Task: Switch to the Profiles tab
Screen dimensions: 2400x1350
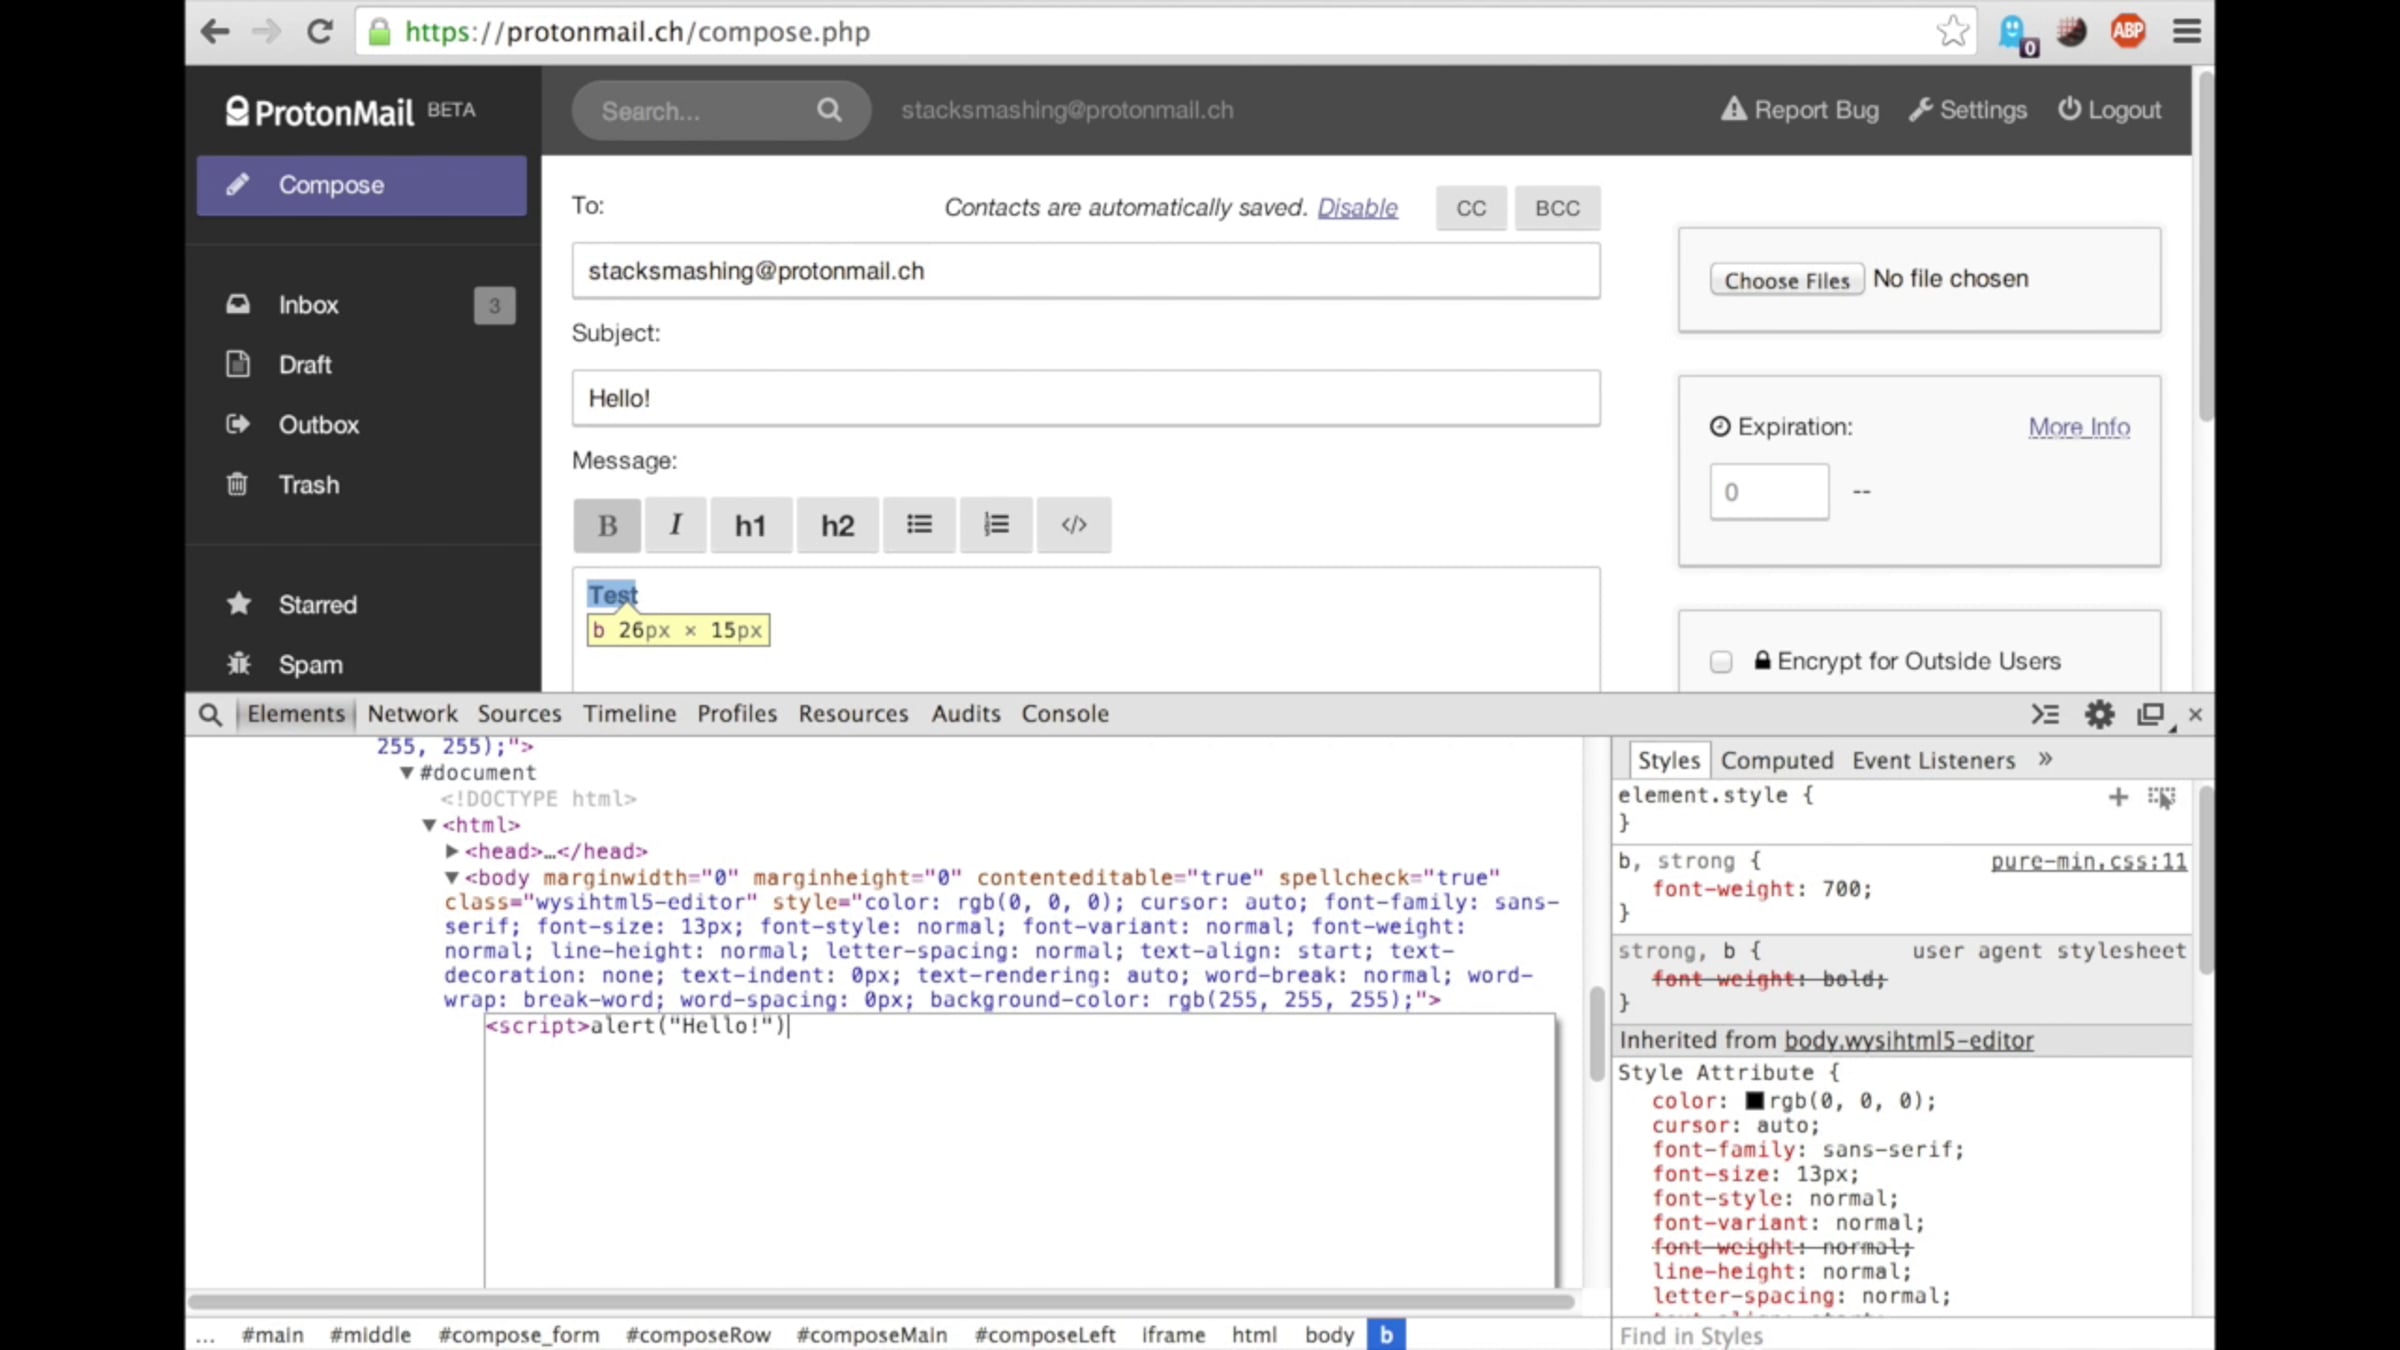Action: [x=737, y=714]
